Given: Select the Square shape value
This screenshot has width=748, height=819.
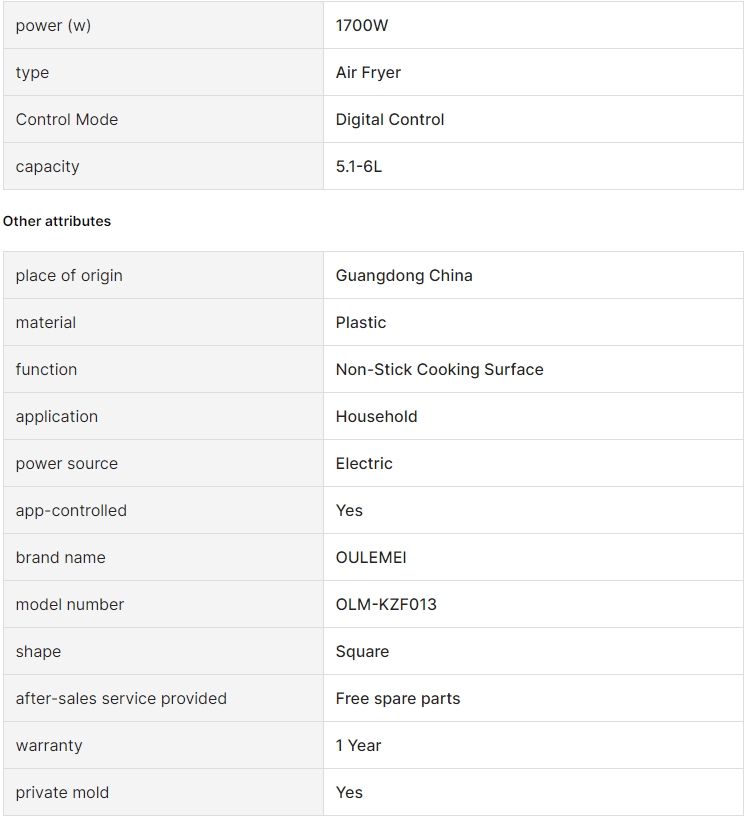Looking at the screenshot, I should tap(363, 652).
